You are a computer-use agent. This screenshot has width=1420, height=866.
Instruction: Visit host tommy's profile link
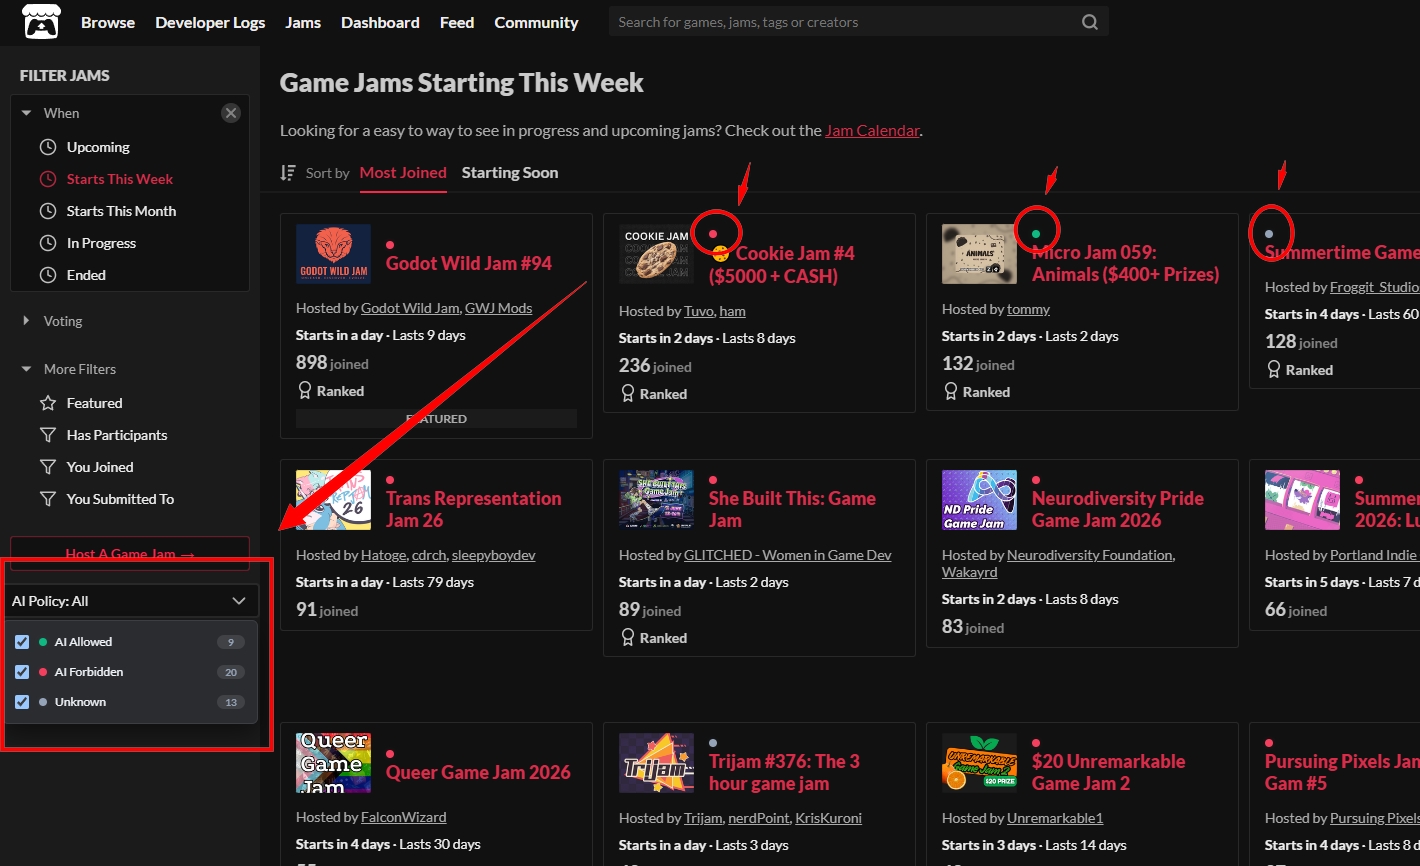pos(1029,309)
